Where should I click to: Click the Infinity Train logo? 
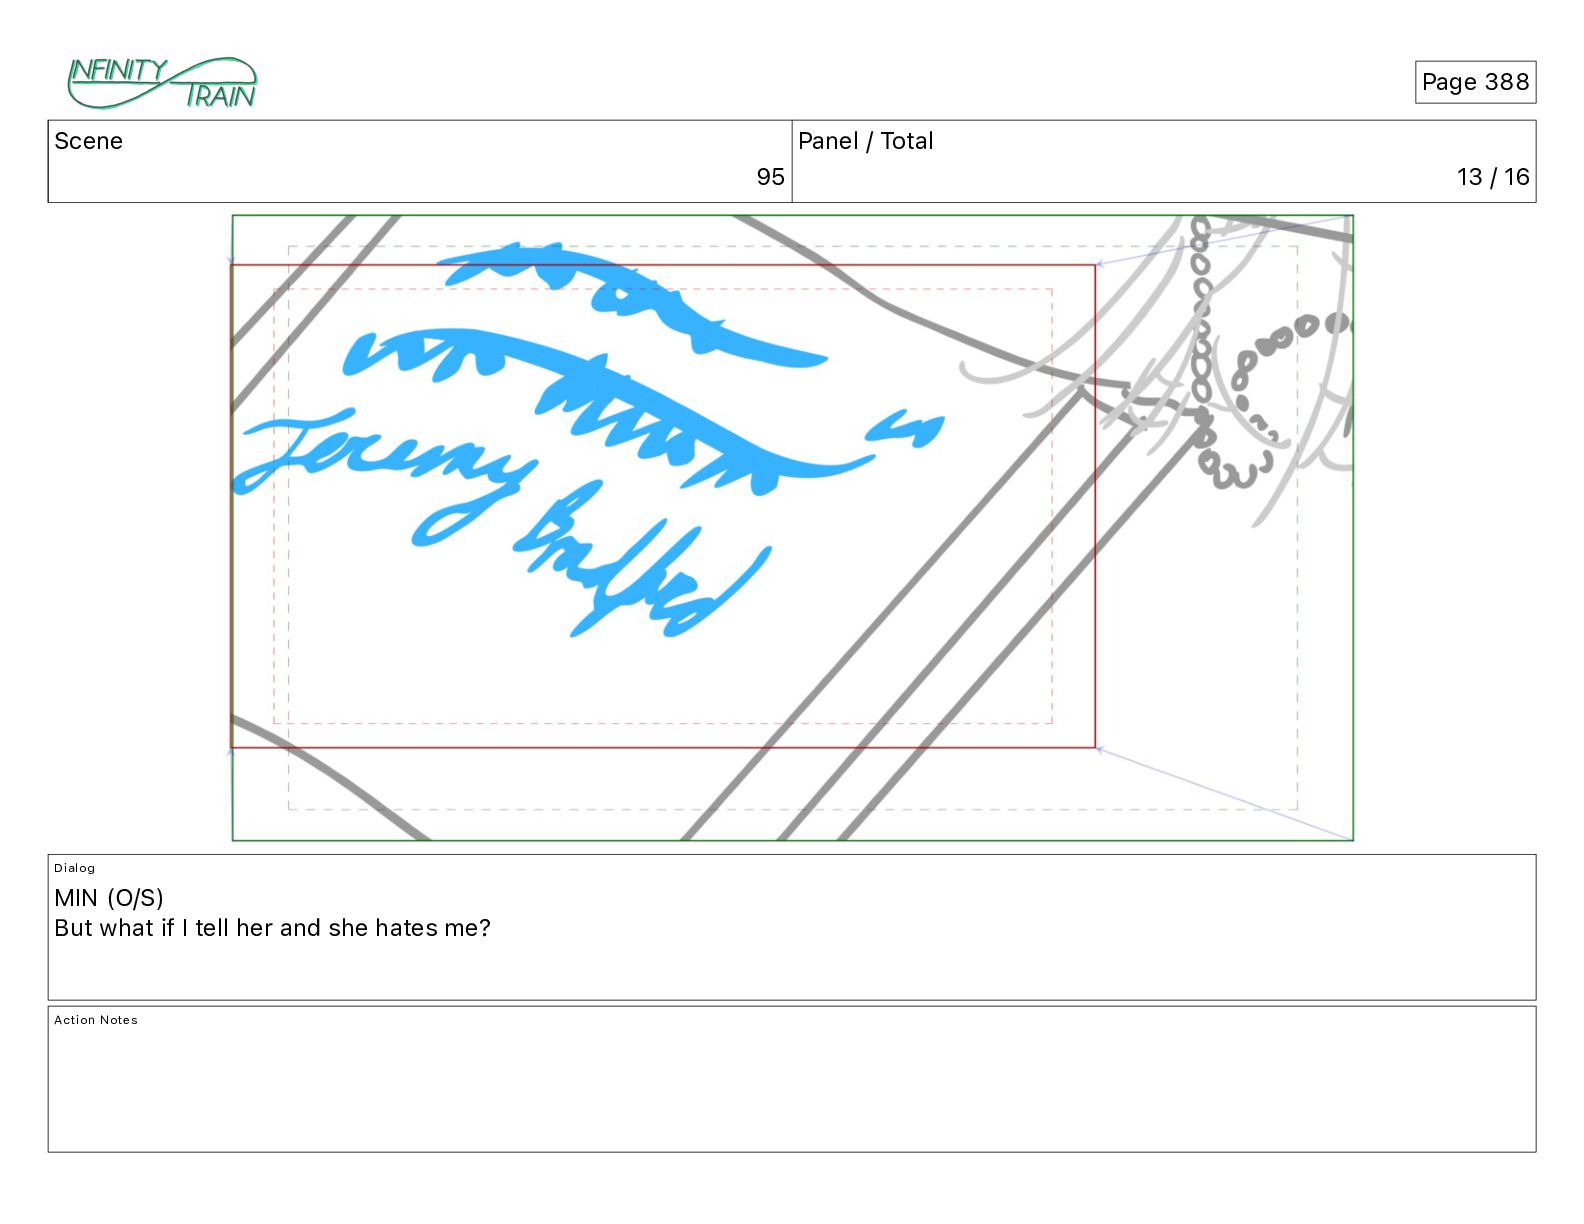[162, 83]
